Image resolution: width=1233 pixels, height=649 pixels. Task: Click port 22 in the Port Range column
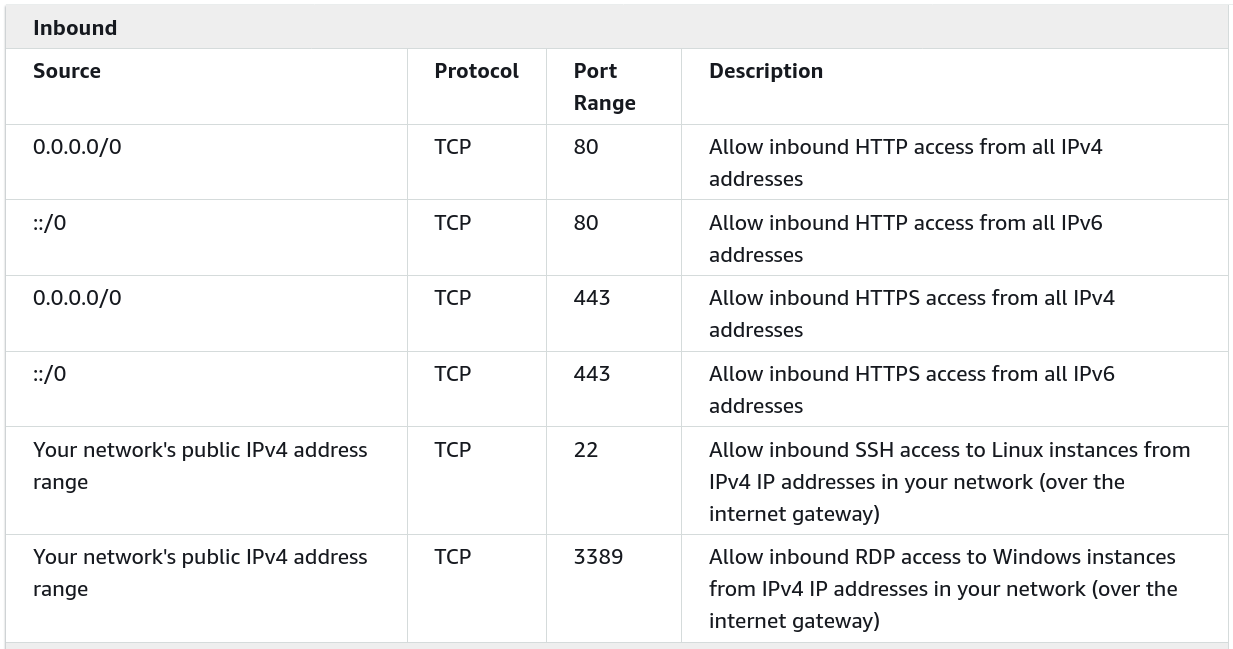(586, 450)
